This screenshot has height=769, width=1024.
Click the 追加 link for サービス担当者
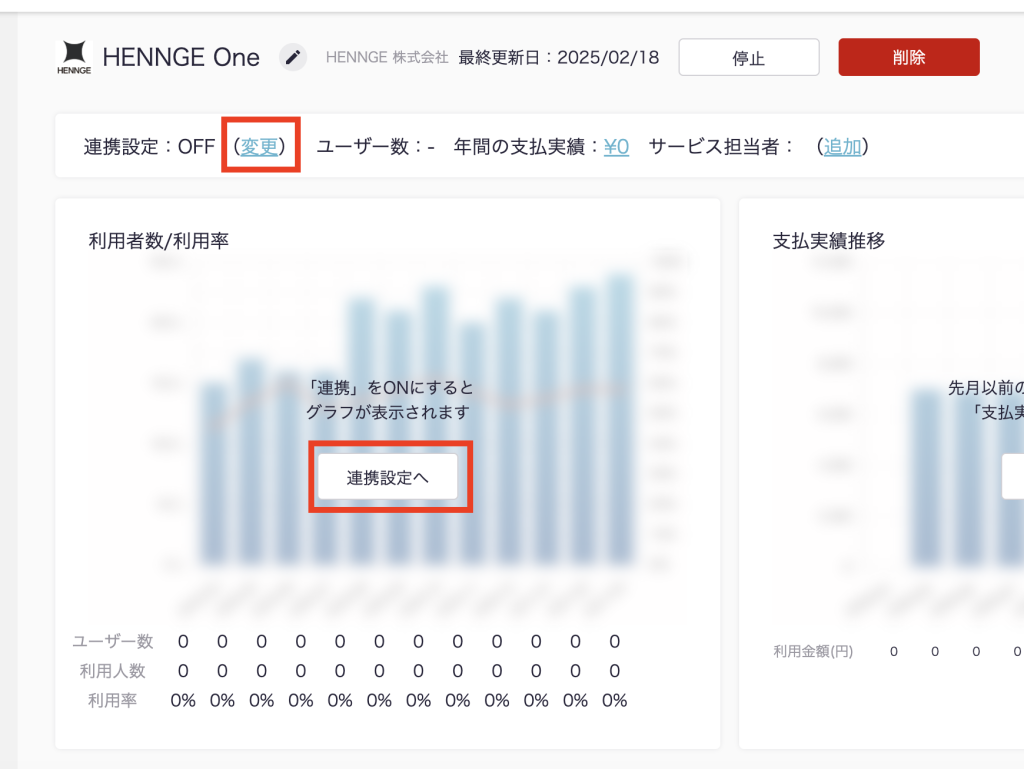842,147
